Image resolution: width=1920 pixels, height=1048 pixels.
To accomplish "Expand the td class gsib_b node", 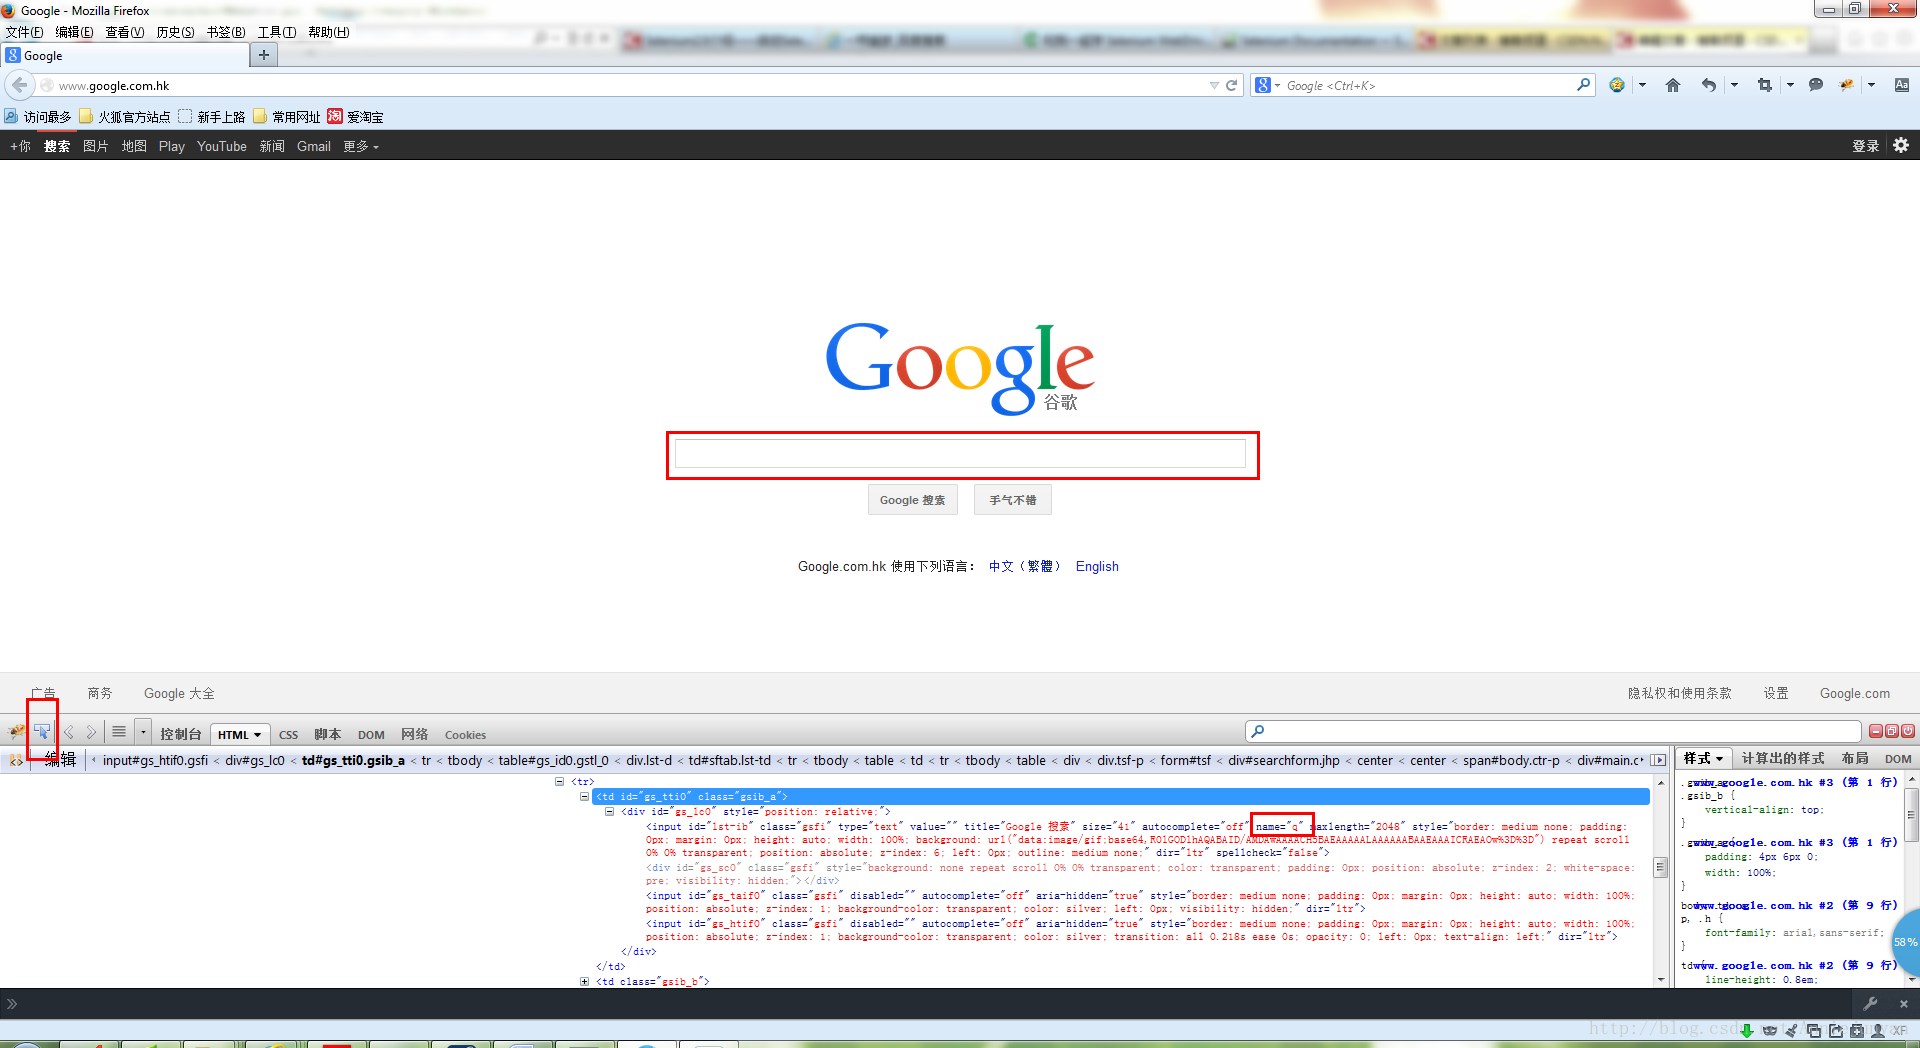I will [584, 981].
